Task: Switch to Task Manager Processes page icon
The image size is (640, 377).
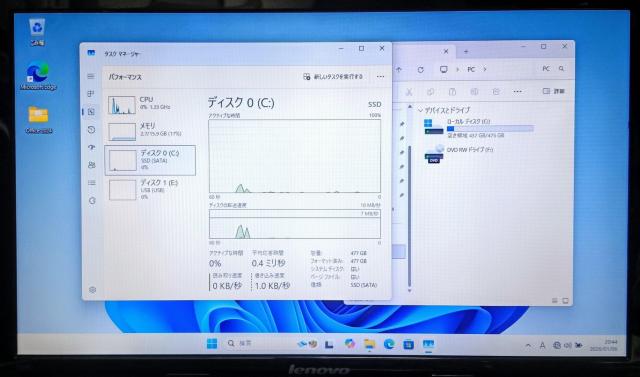Action: pyautogui.click(x=91, y=94)
